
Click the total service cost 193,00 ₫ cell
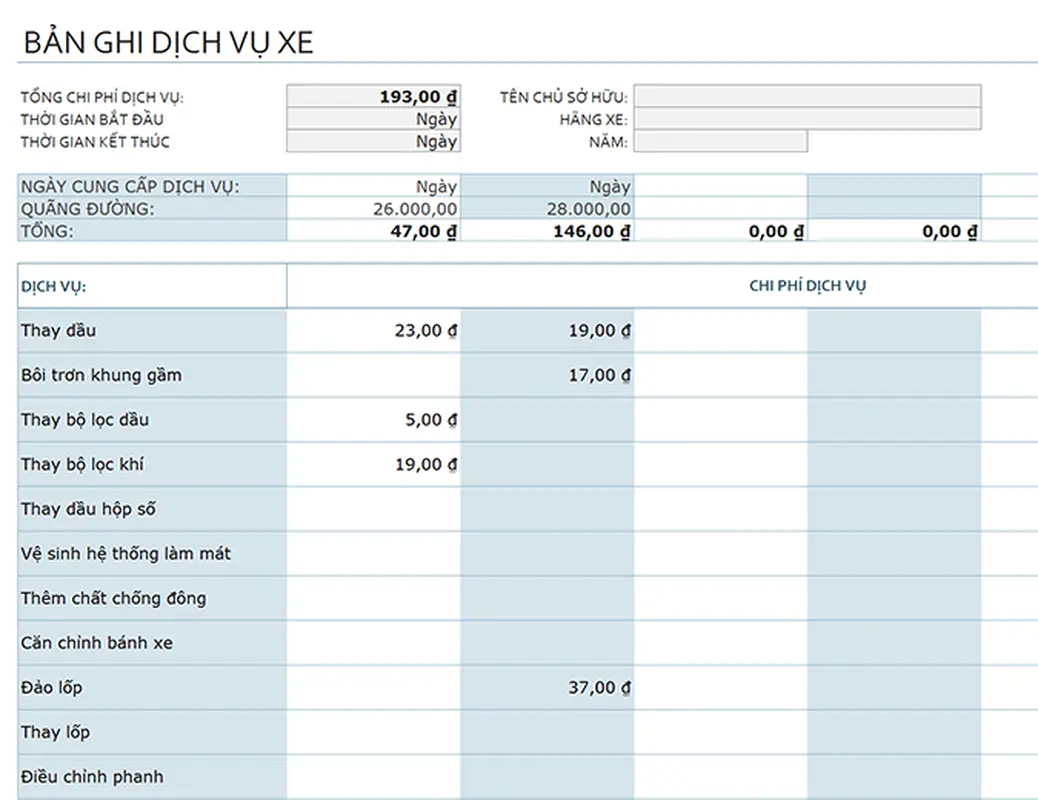click(x=373, y=97)
